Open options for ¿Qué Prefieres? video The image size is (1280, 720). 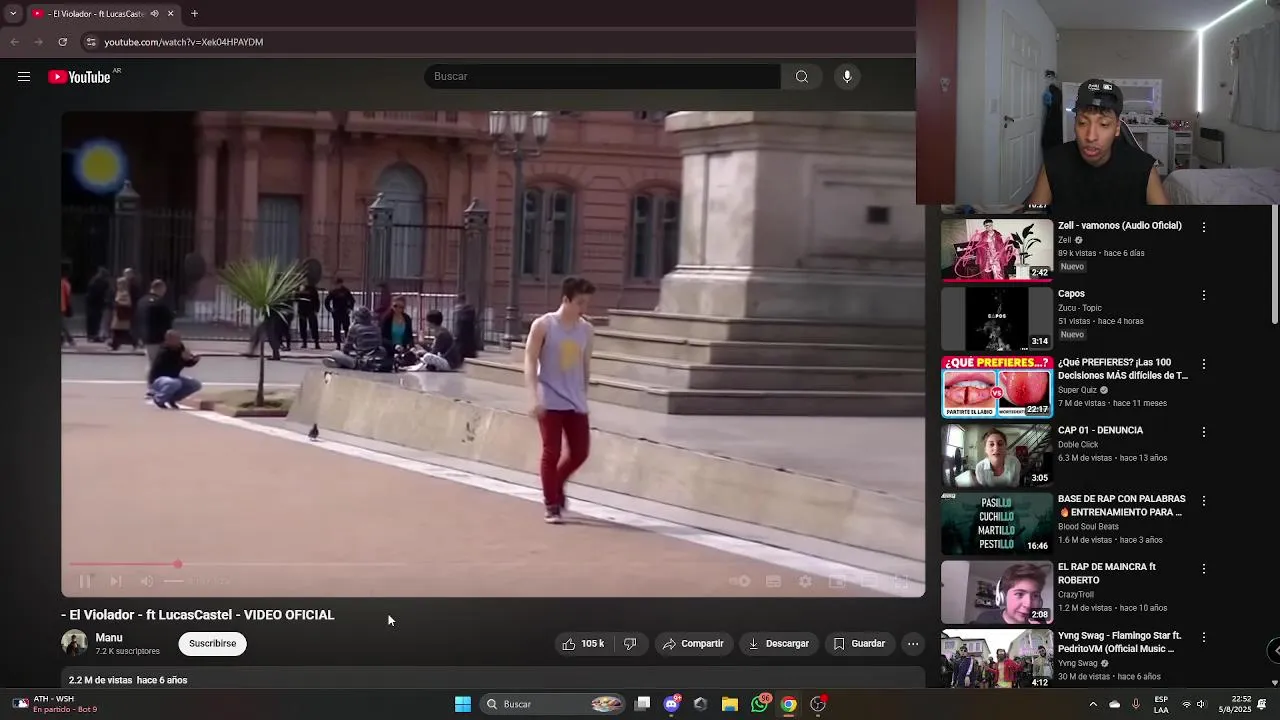tap(1204, 364)
